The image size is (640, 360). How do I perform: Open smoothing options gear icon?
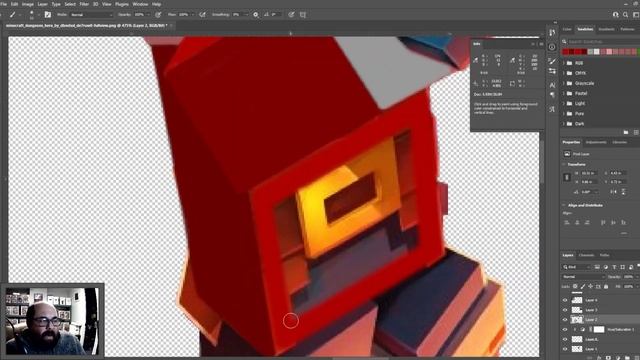pos(256,15)
